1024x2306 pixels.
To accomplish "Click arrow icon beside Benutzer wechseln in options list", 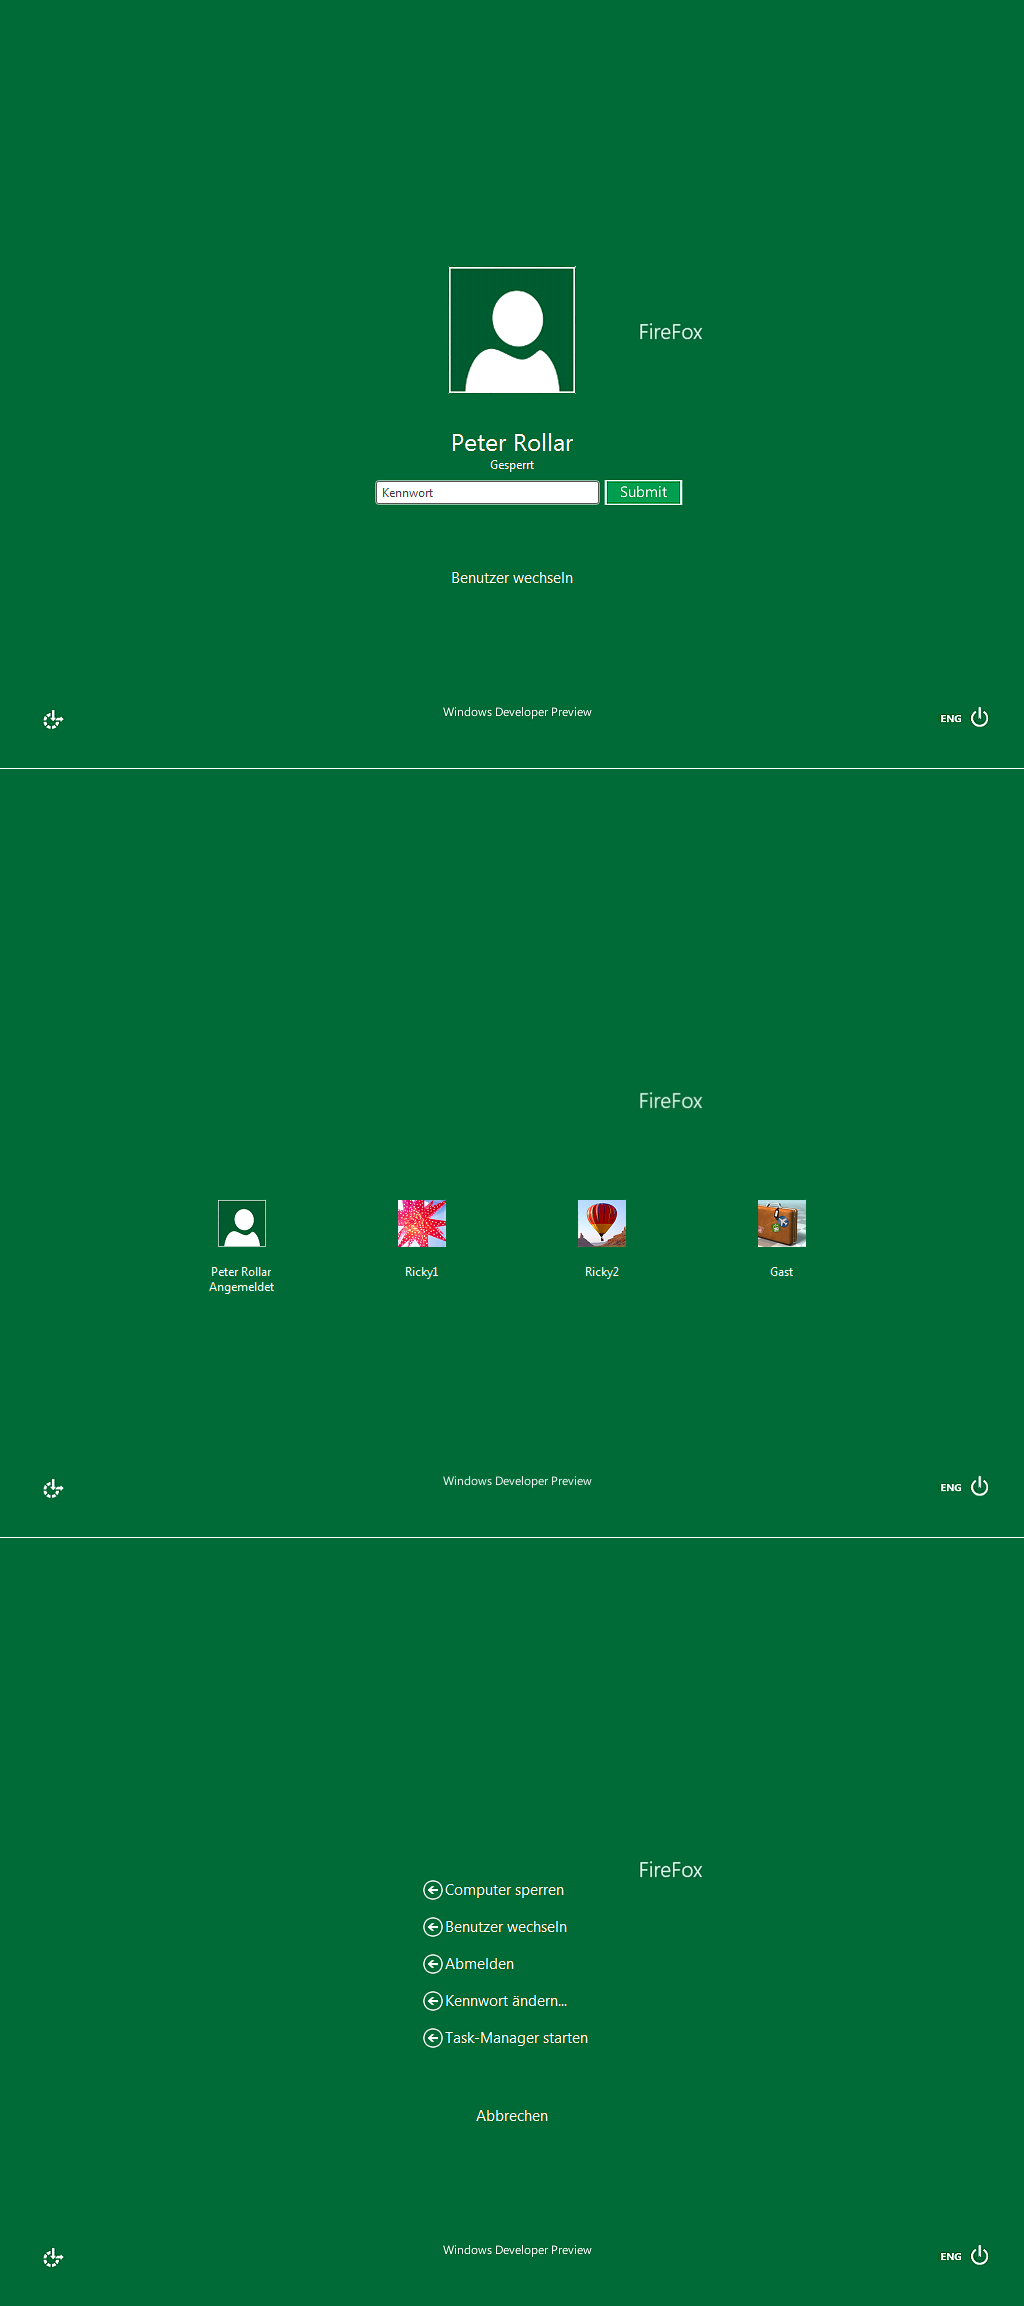I will tap(433, 1927).
